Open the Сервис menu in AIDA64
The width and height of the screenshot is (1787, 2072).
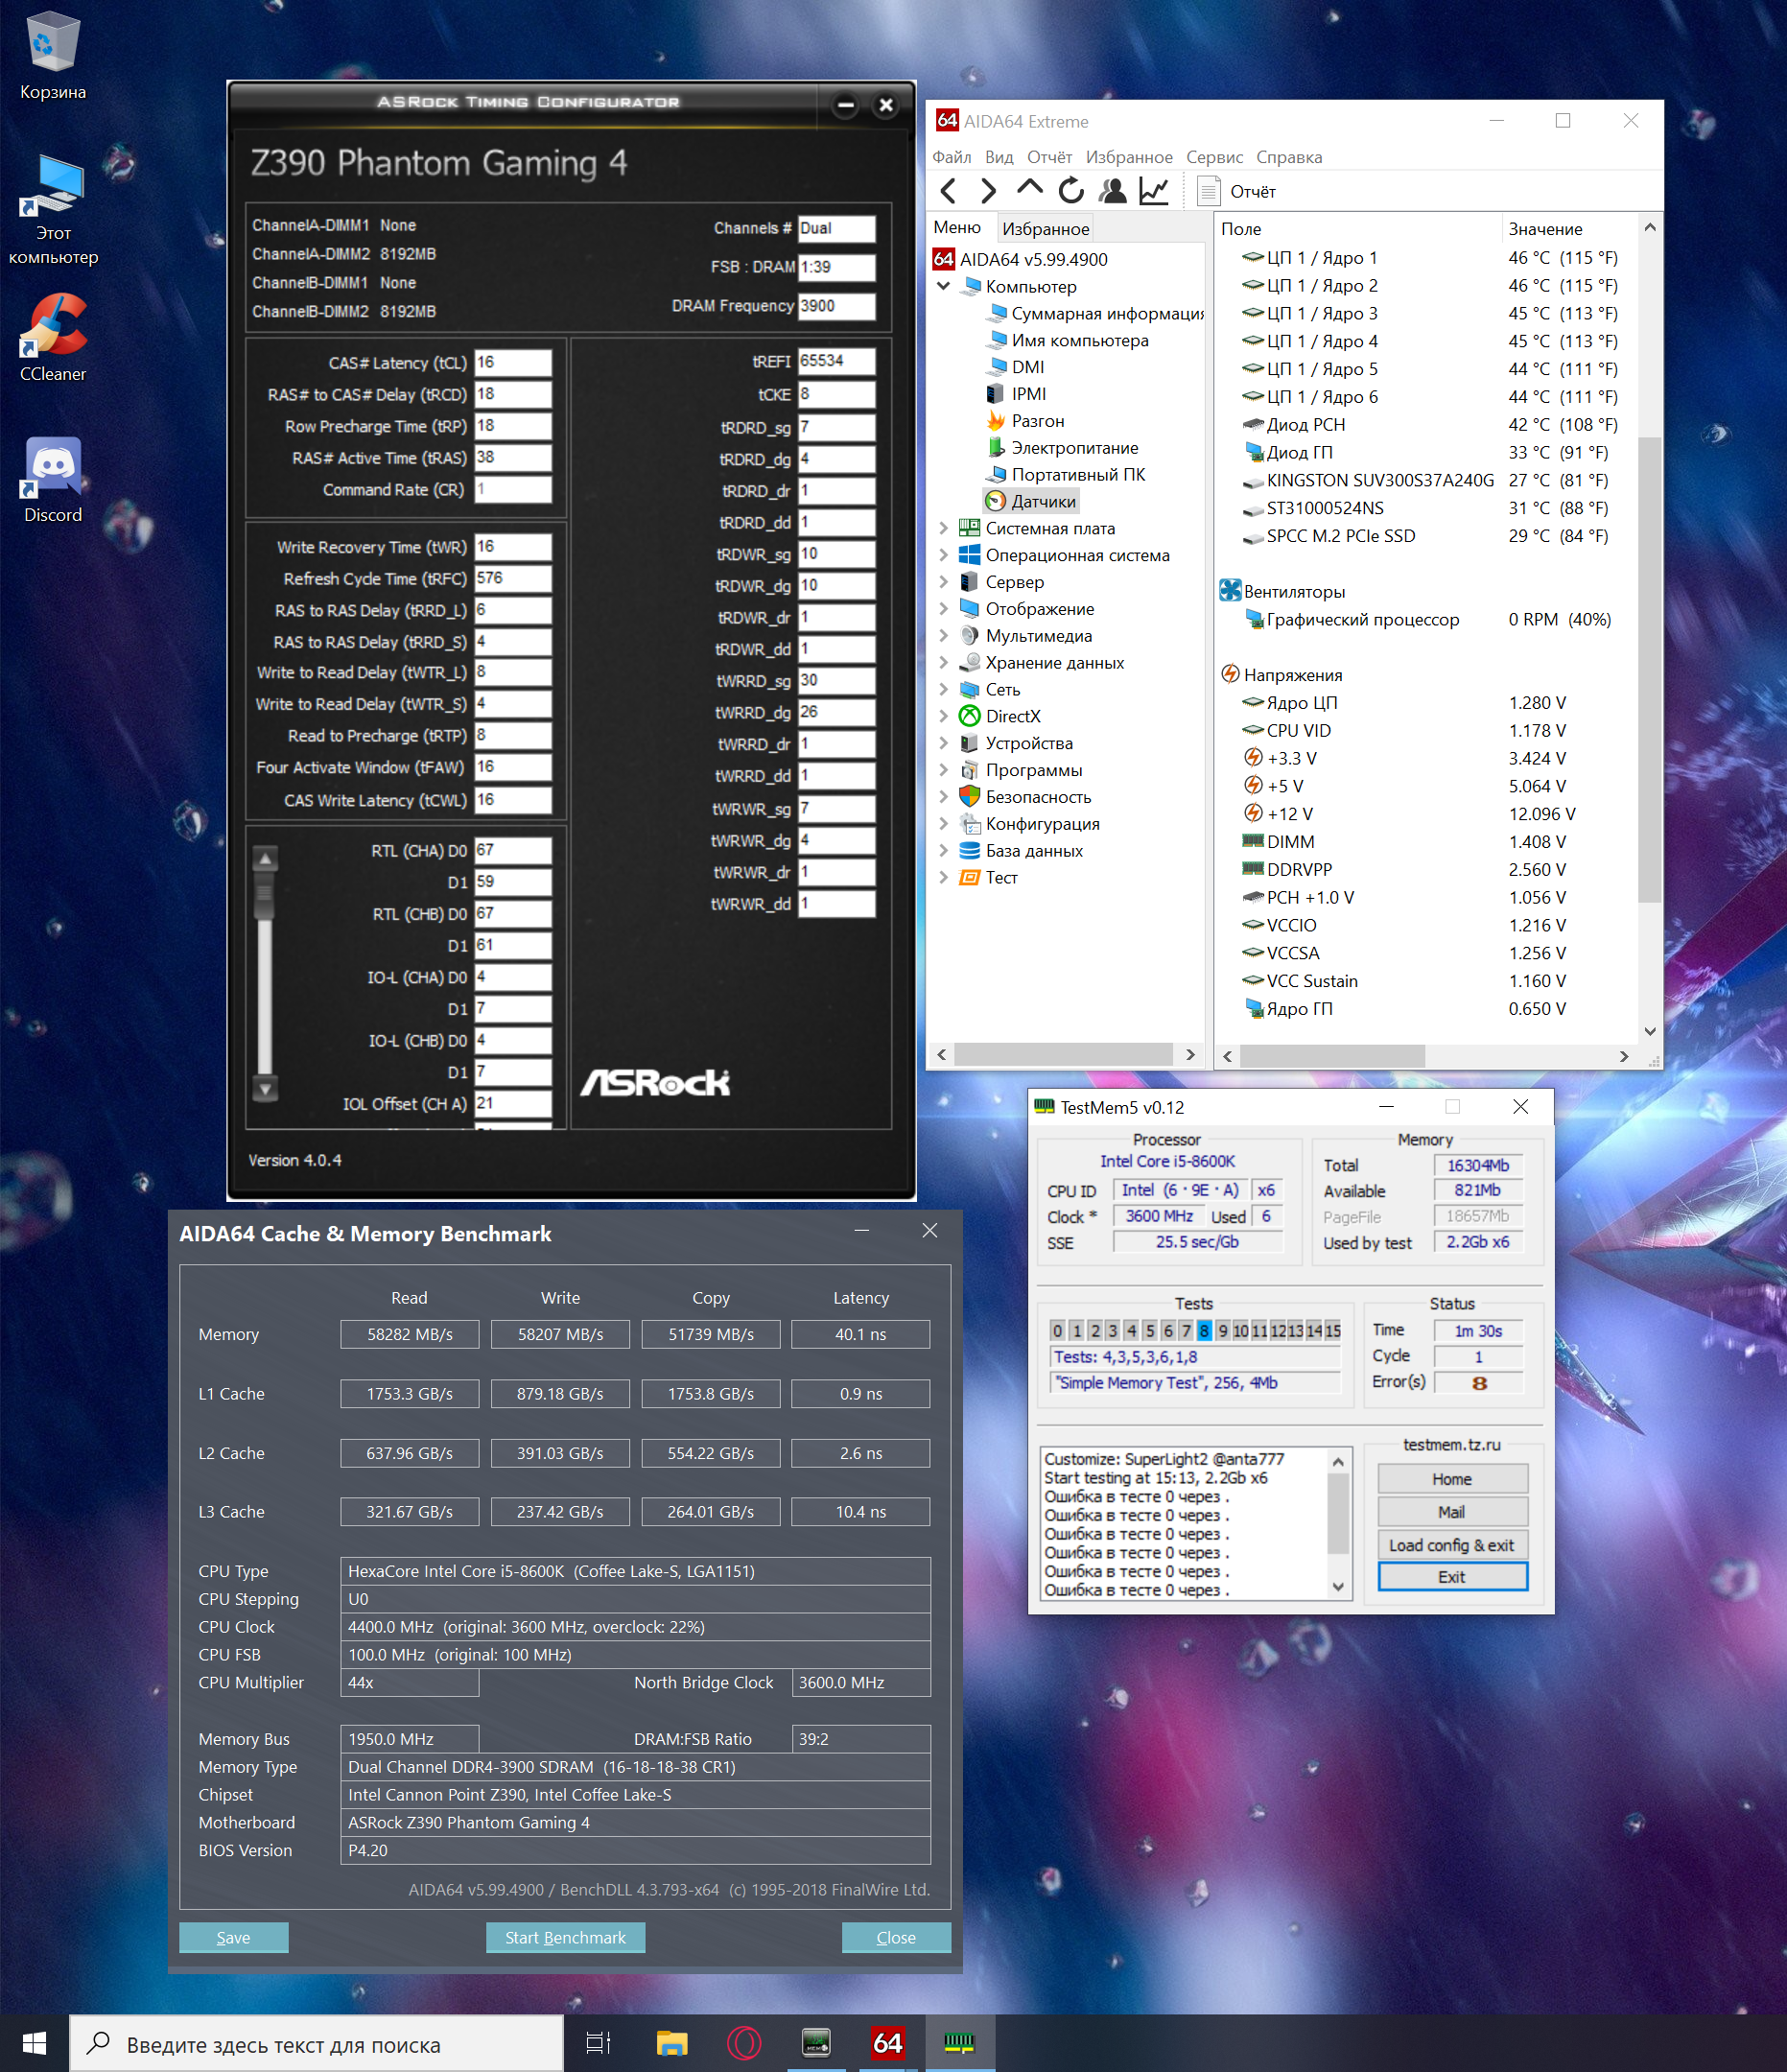coord(1215,157)
